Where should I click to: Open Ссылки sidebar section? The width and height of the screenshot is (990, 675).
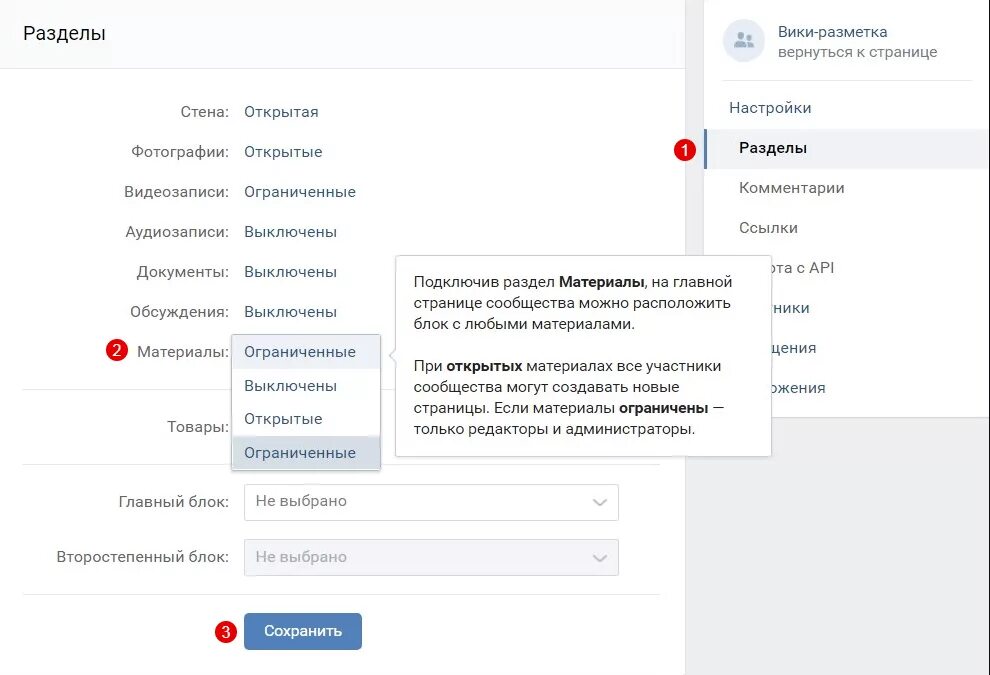768,228
